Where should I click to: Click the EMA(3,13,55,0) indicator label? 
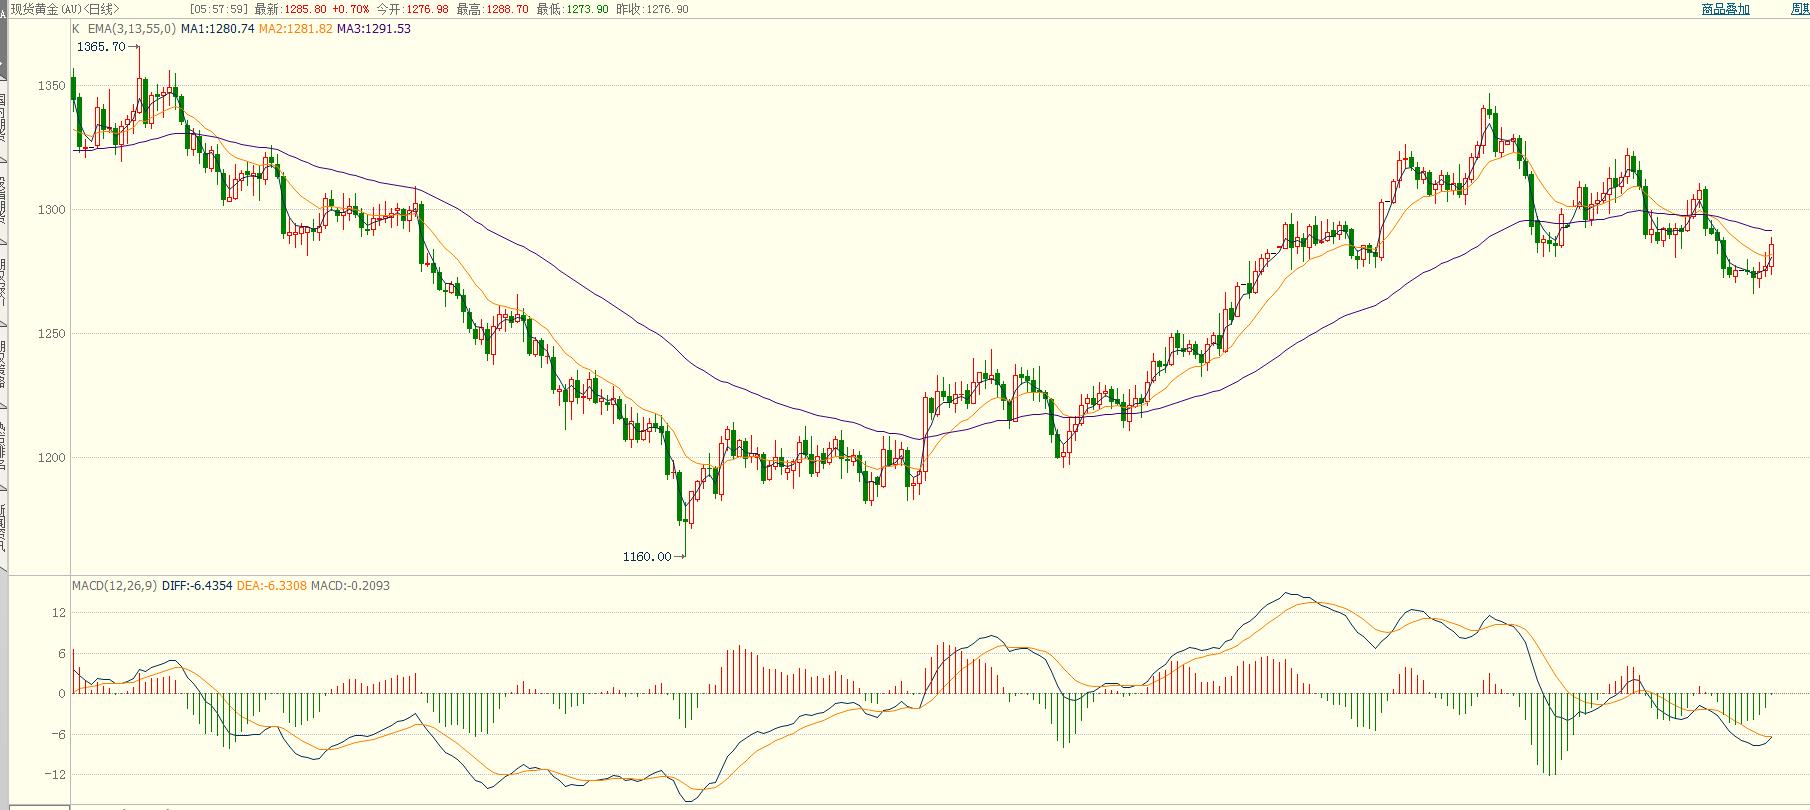coord(132,29)
